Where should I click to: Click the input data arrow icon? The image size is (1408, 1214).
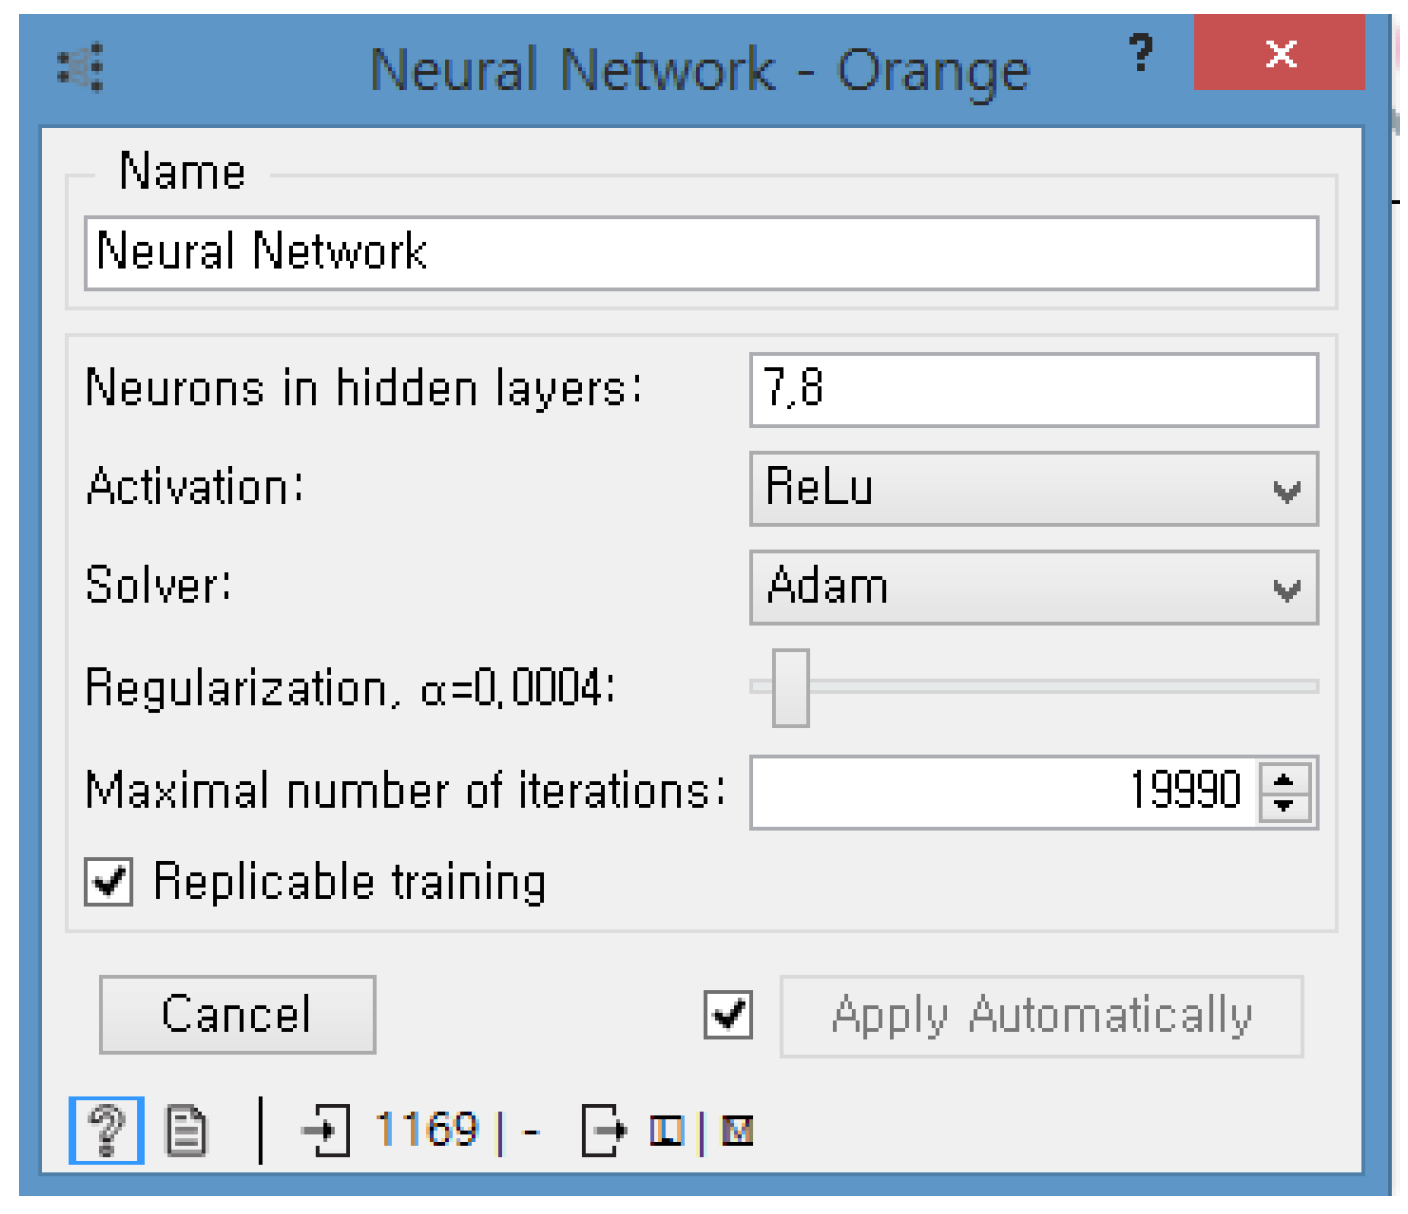pos(326,1131)
